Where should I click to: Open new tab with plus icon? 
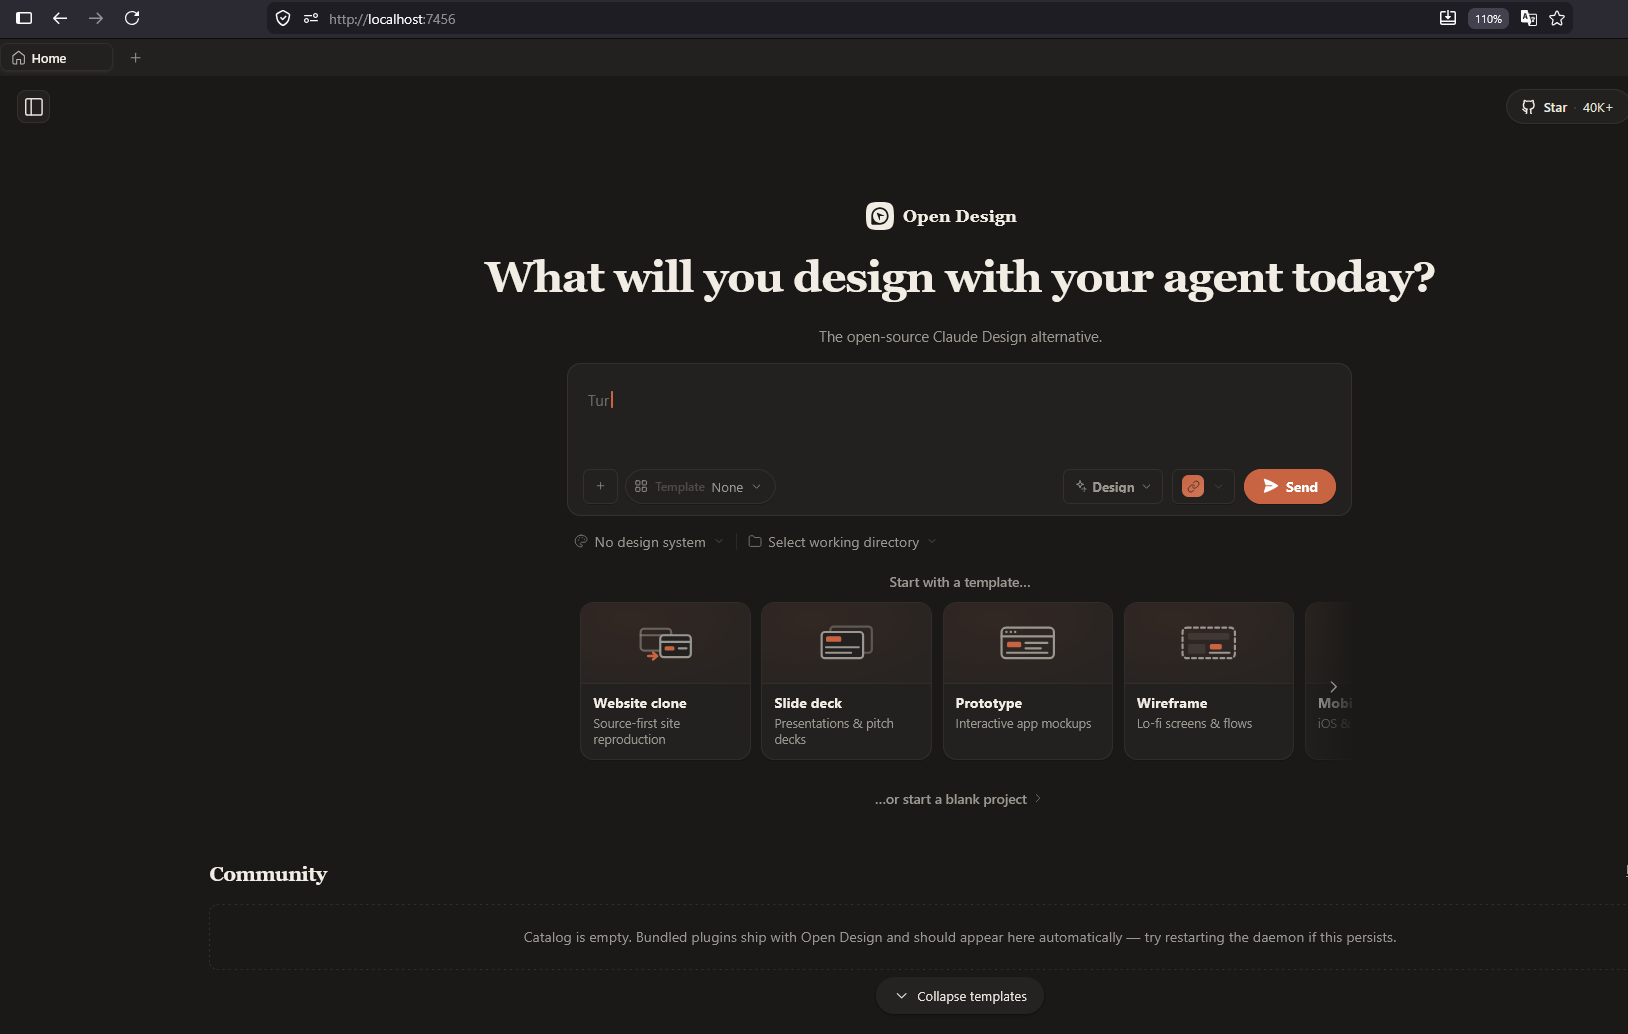pyautogui.click(x=136, y=58)
